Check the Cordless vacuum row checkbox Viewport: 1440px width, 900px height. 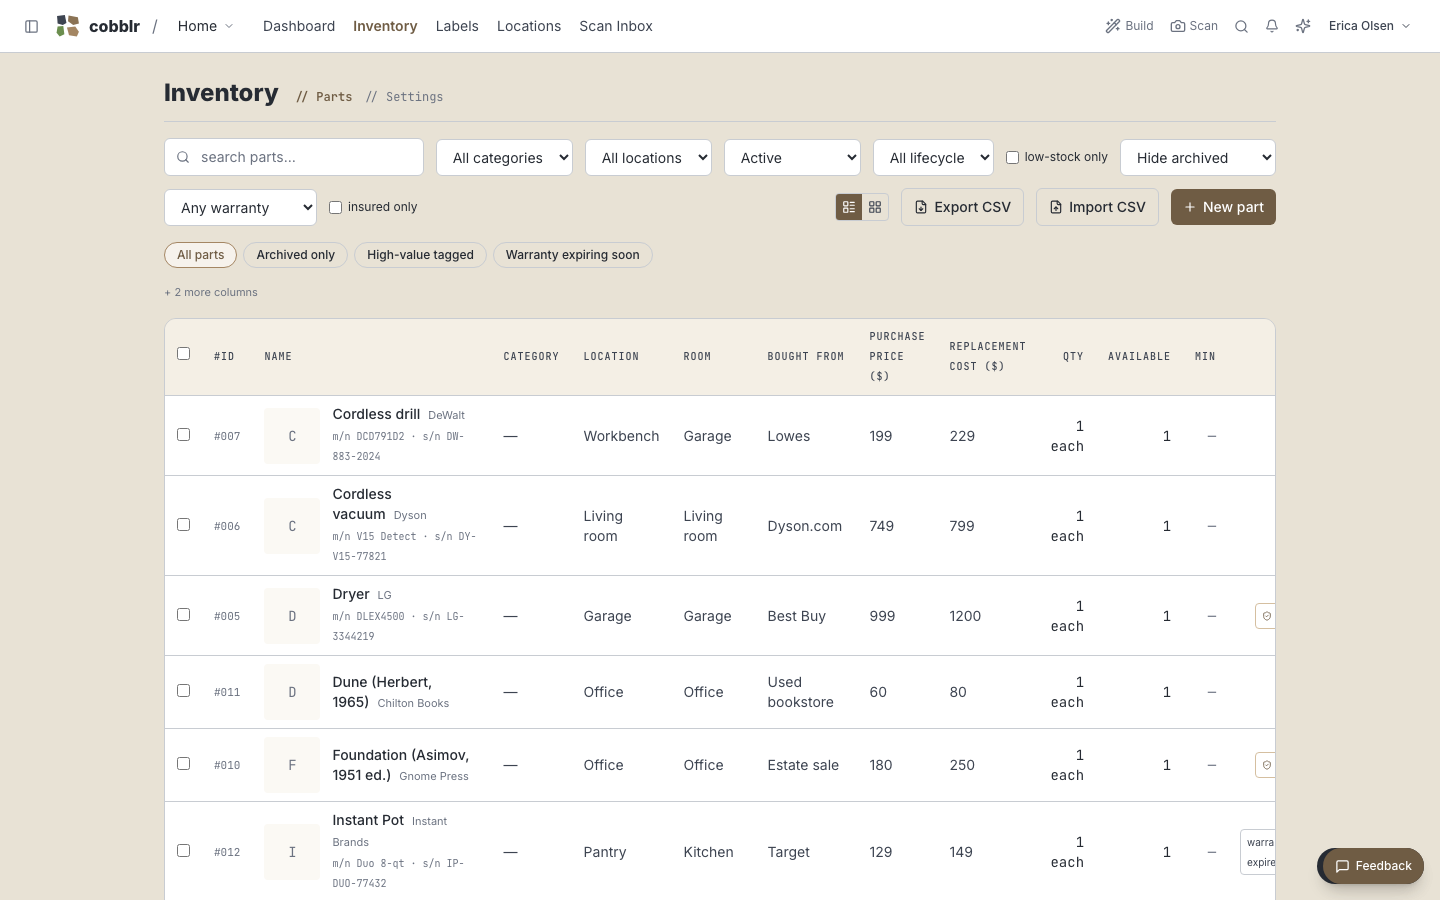(183, 524)
